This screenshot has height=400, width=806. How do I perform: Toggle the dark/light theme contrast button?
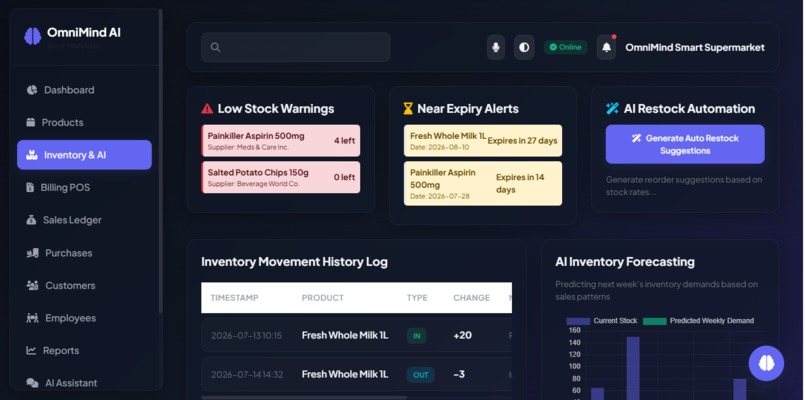pyautogui.click(x=524, y=47)
